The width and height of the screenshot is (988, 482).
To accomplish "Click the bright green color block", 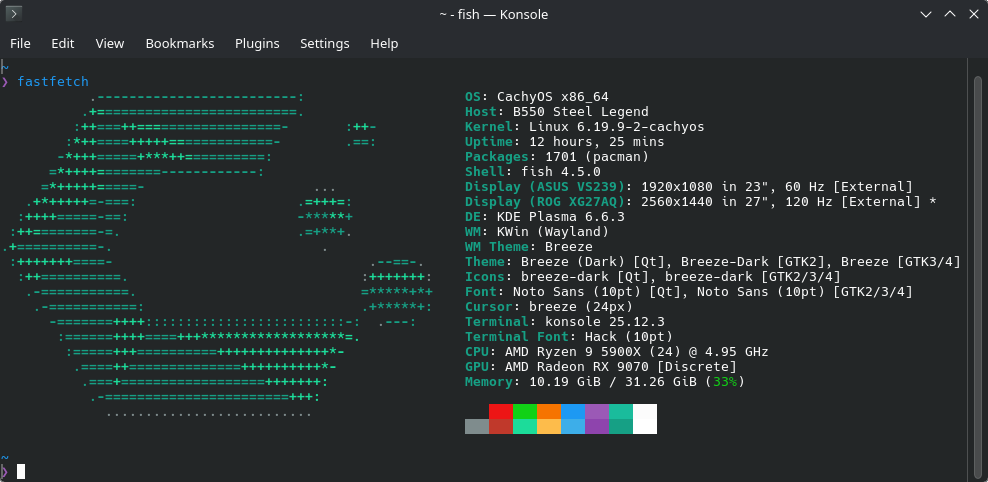I will [x=525, y=411].
